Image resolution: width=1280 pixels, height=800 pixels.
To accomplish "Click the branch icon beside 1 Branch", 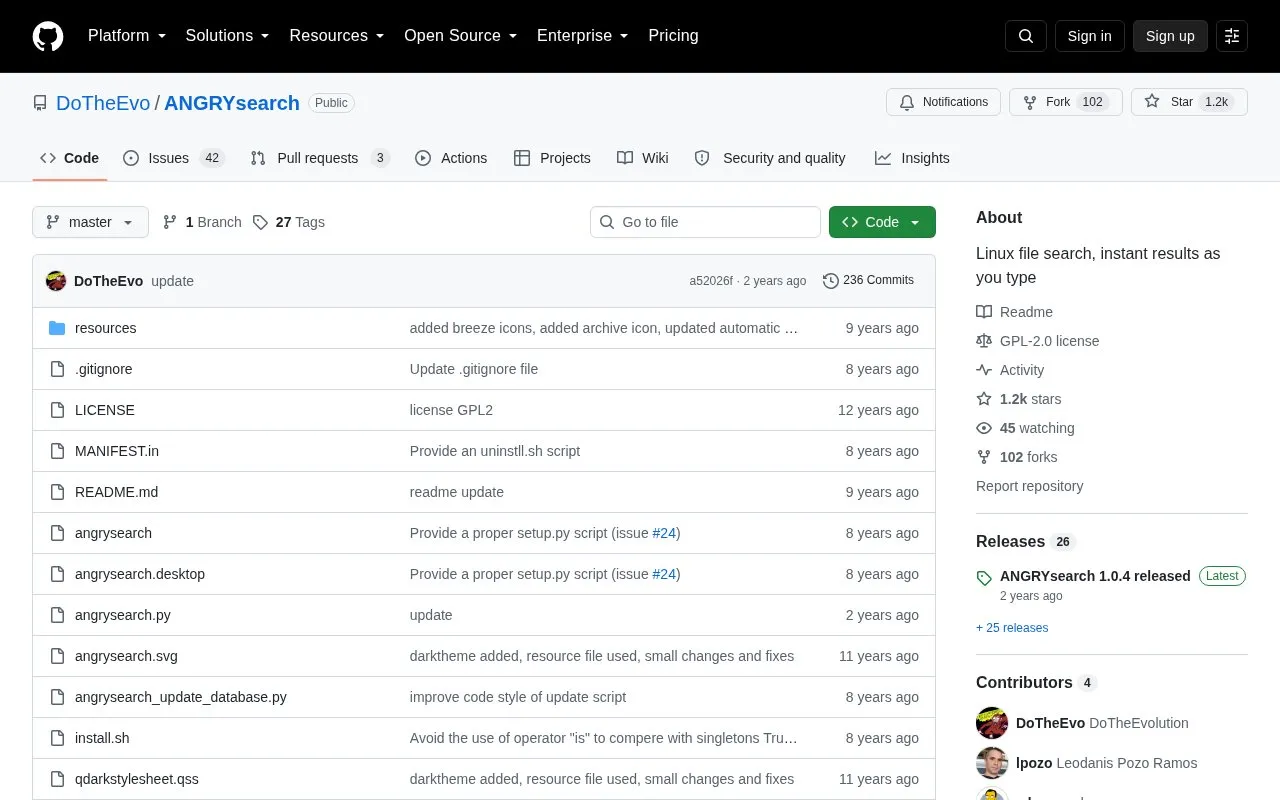I will (170, 222).
